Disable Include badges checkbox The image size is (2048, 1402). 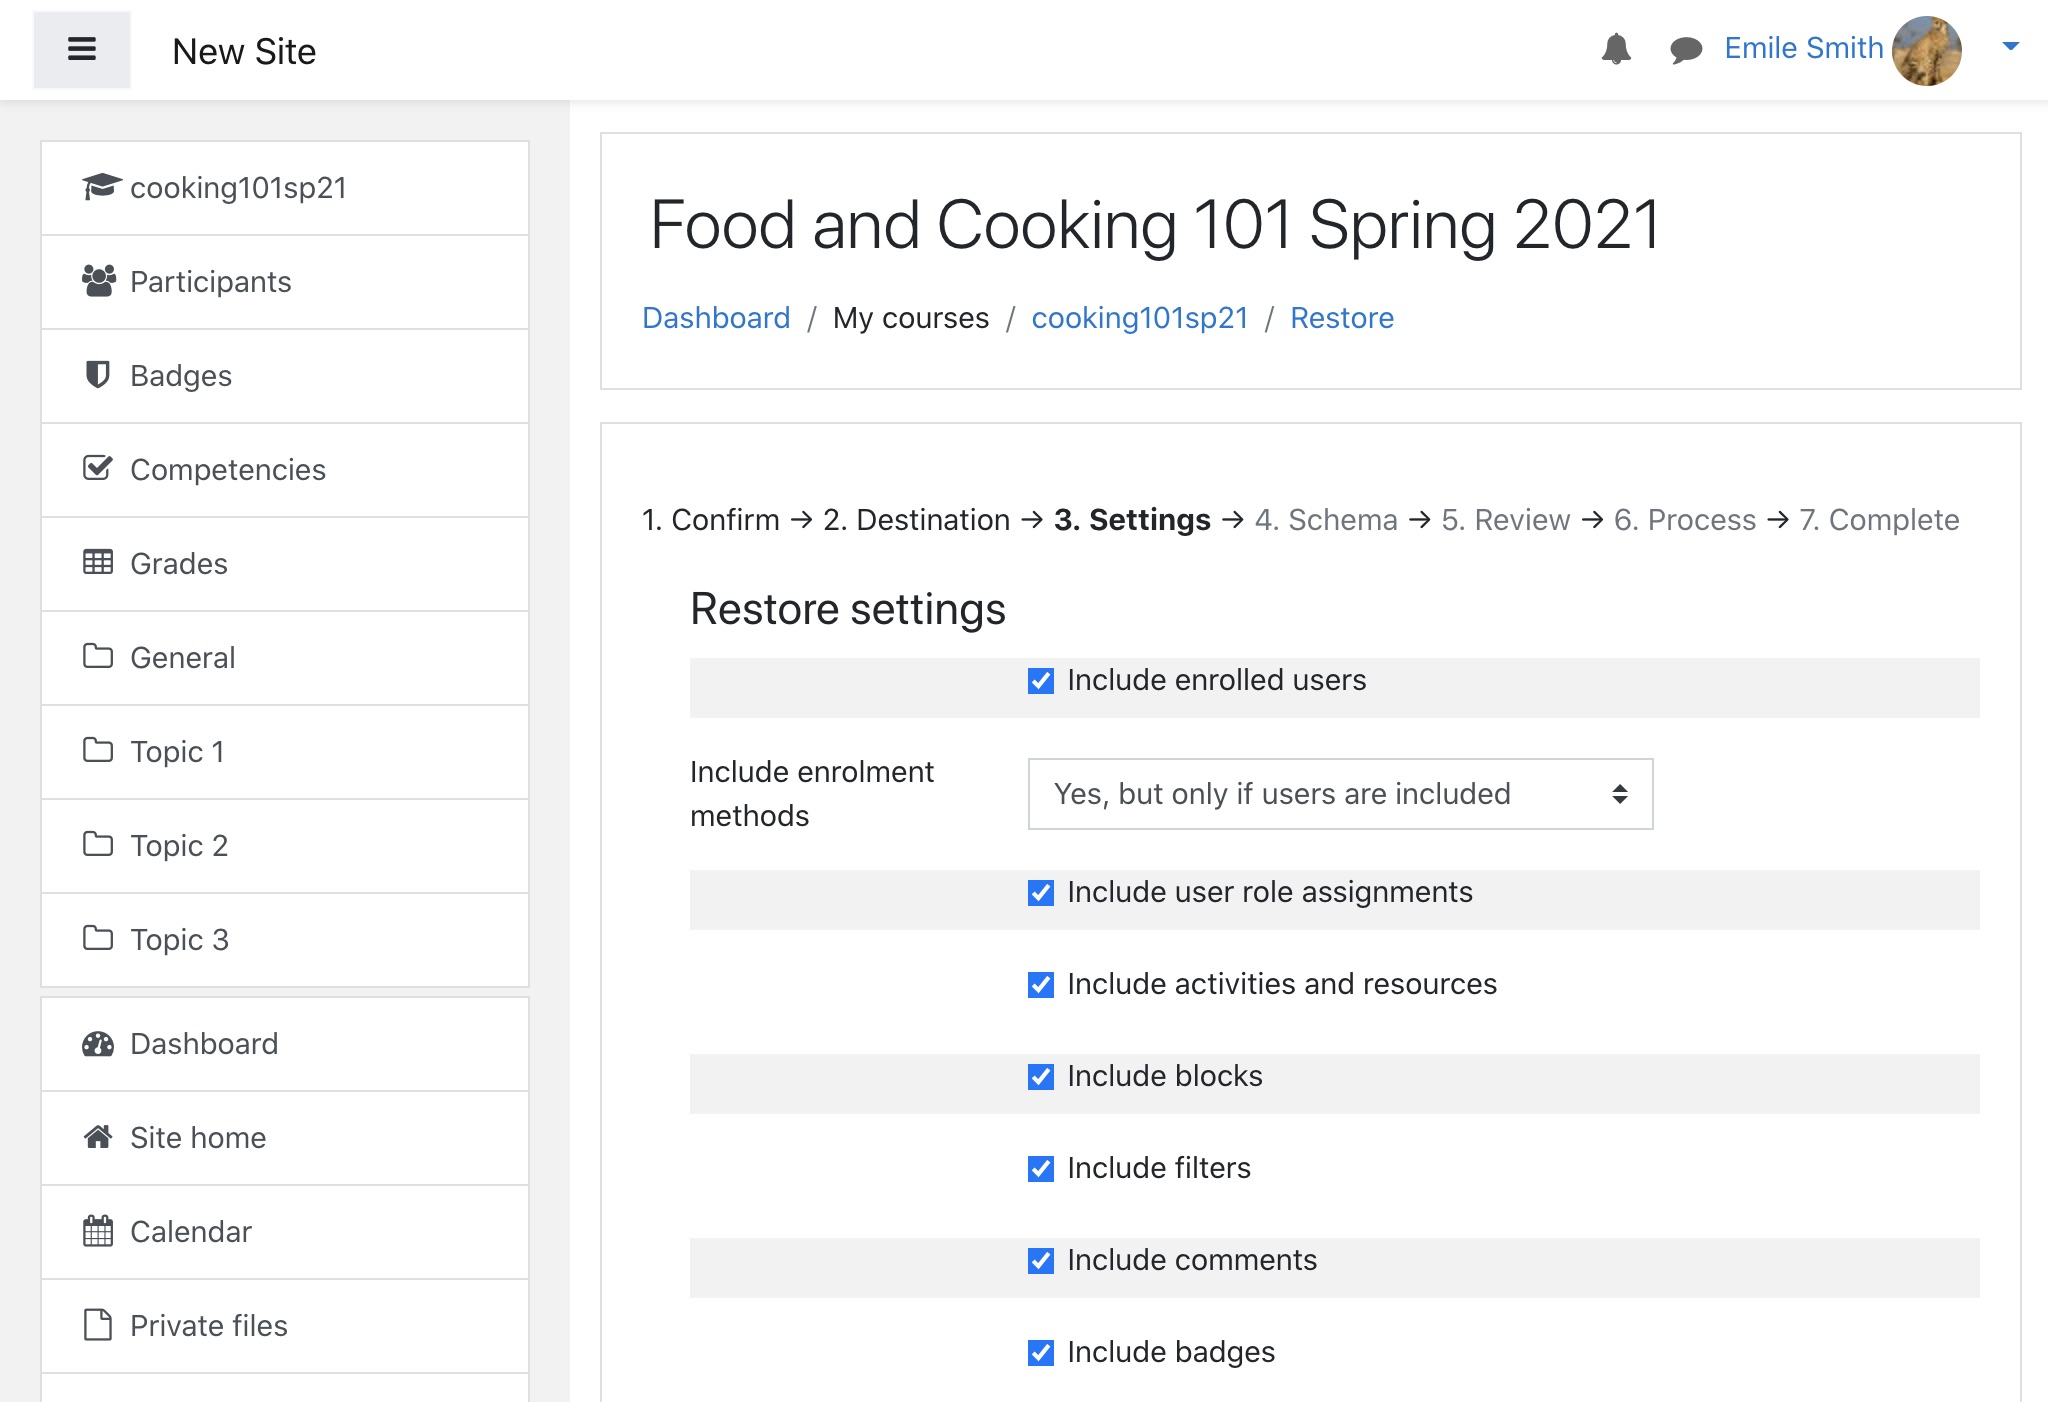(1041, 1353)
